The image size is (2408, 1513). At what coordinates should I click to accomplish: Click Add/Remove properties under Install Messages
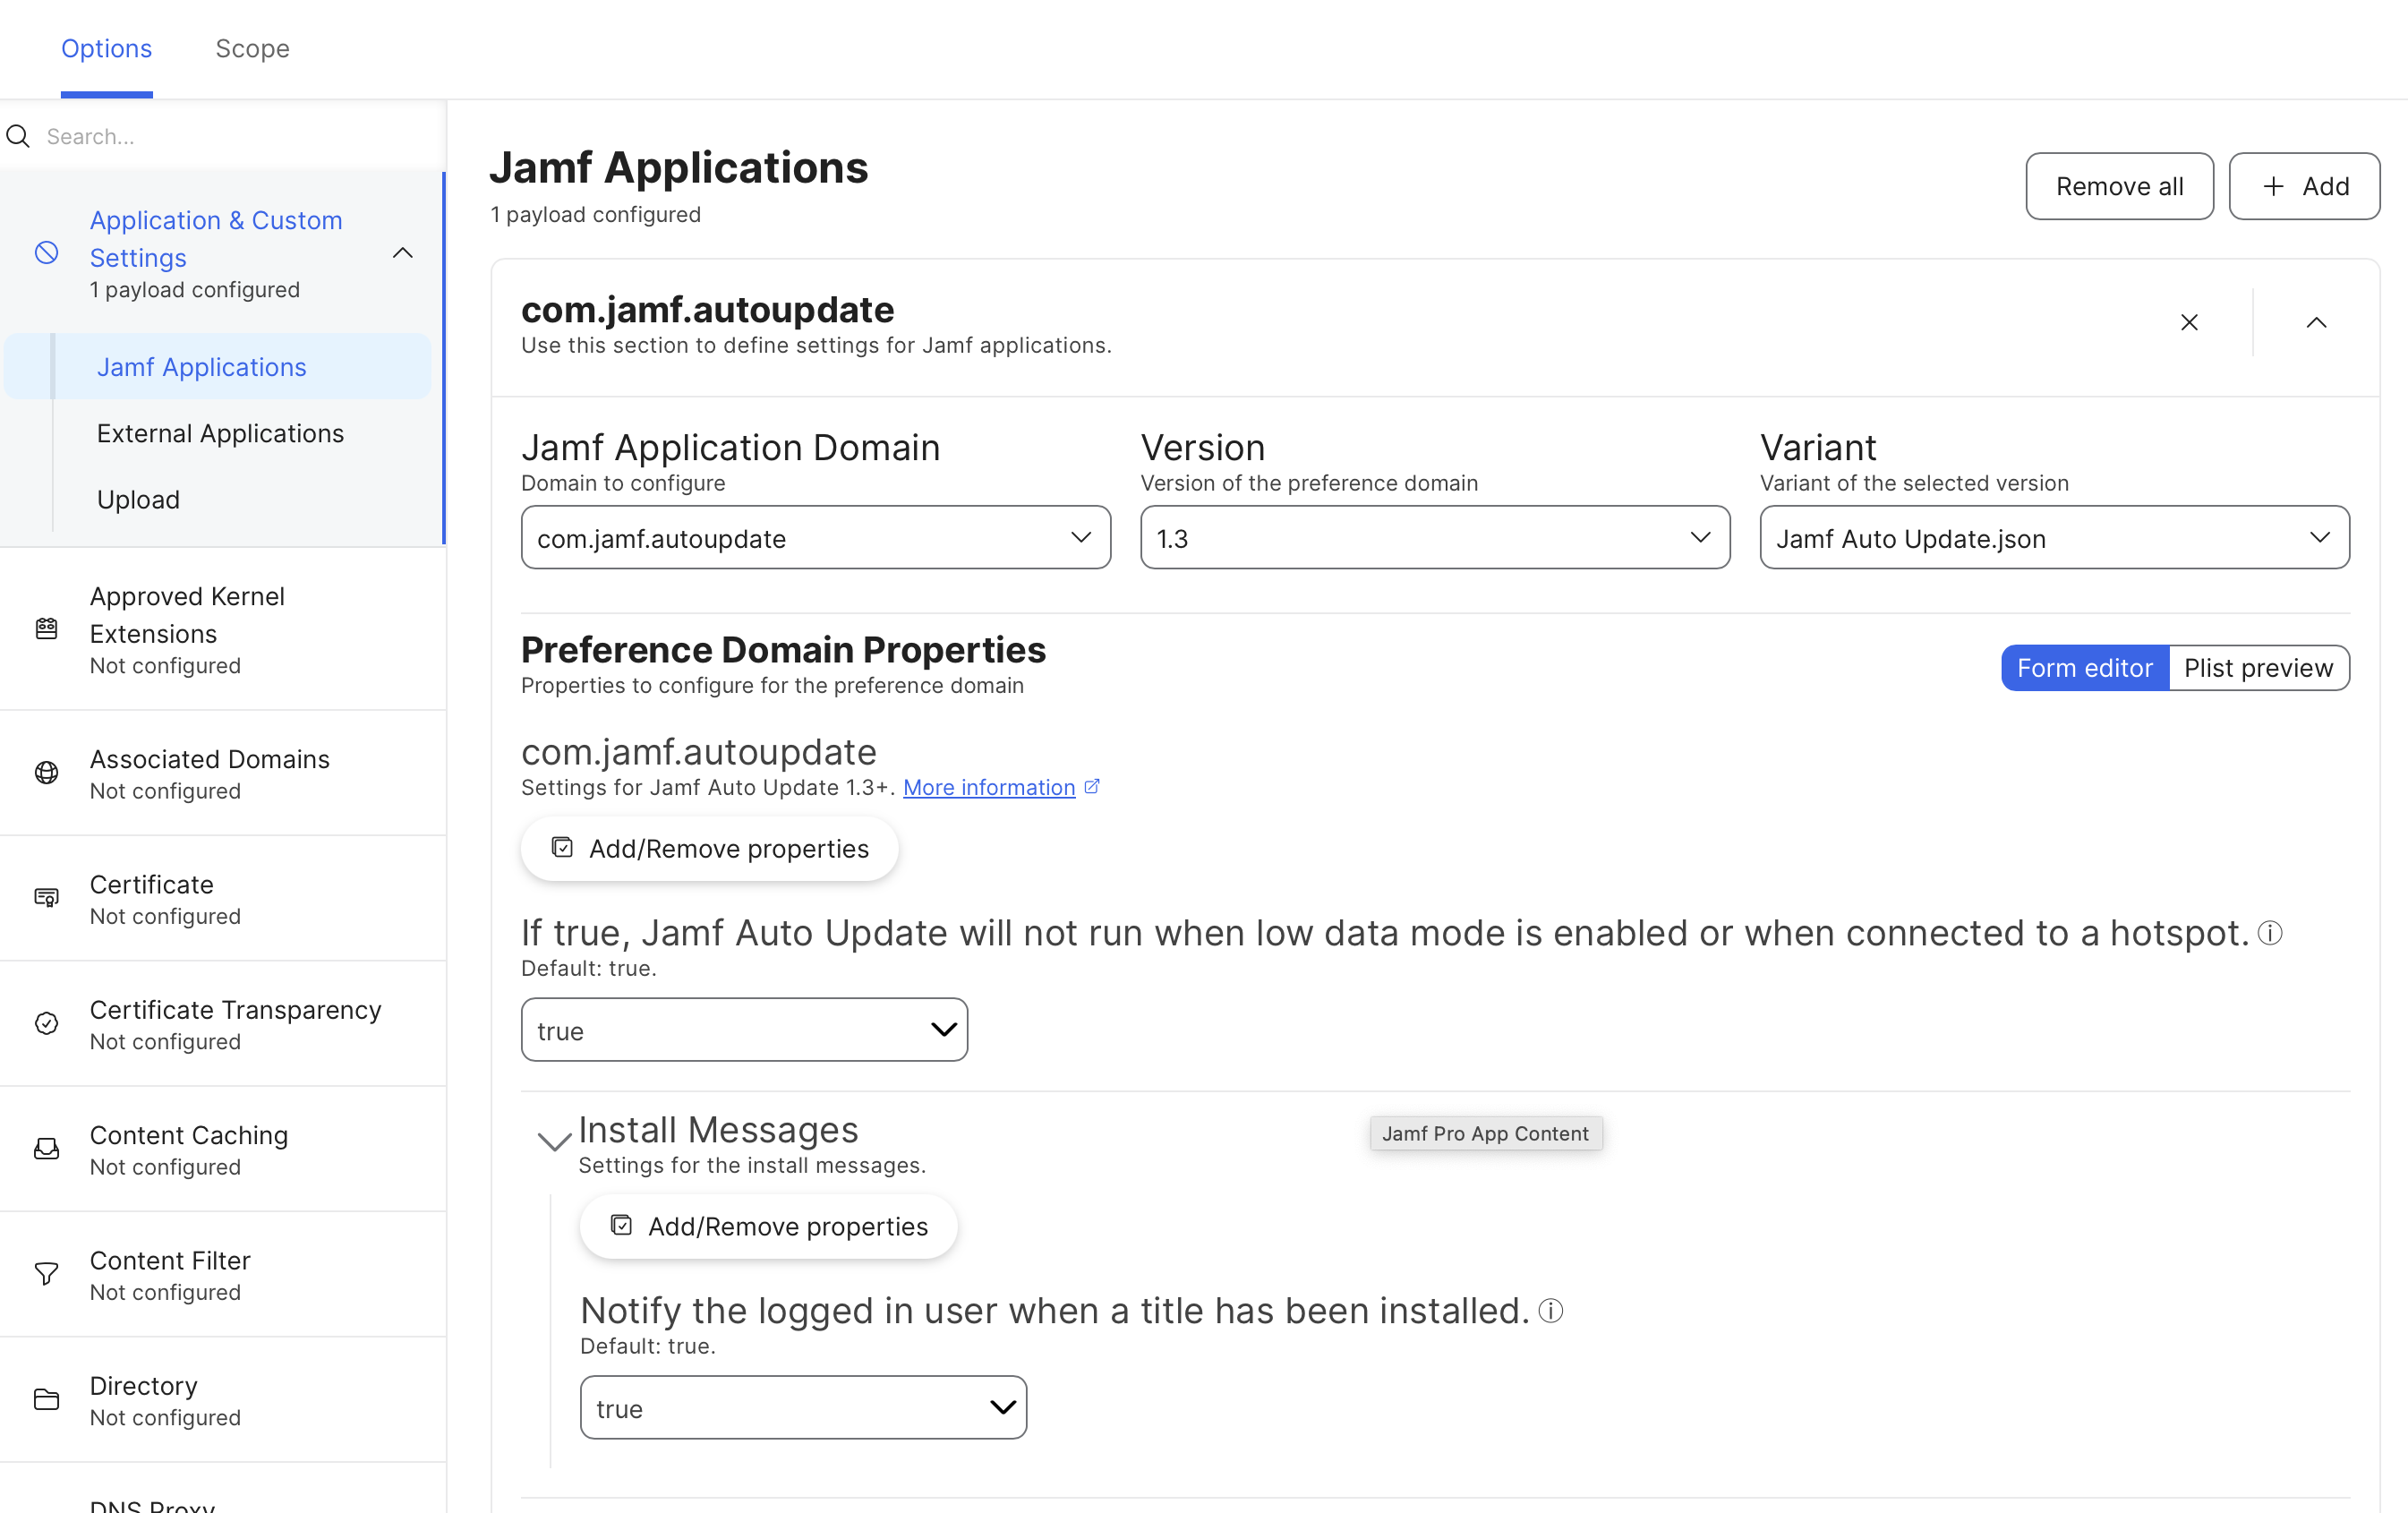click(768, 1226)
